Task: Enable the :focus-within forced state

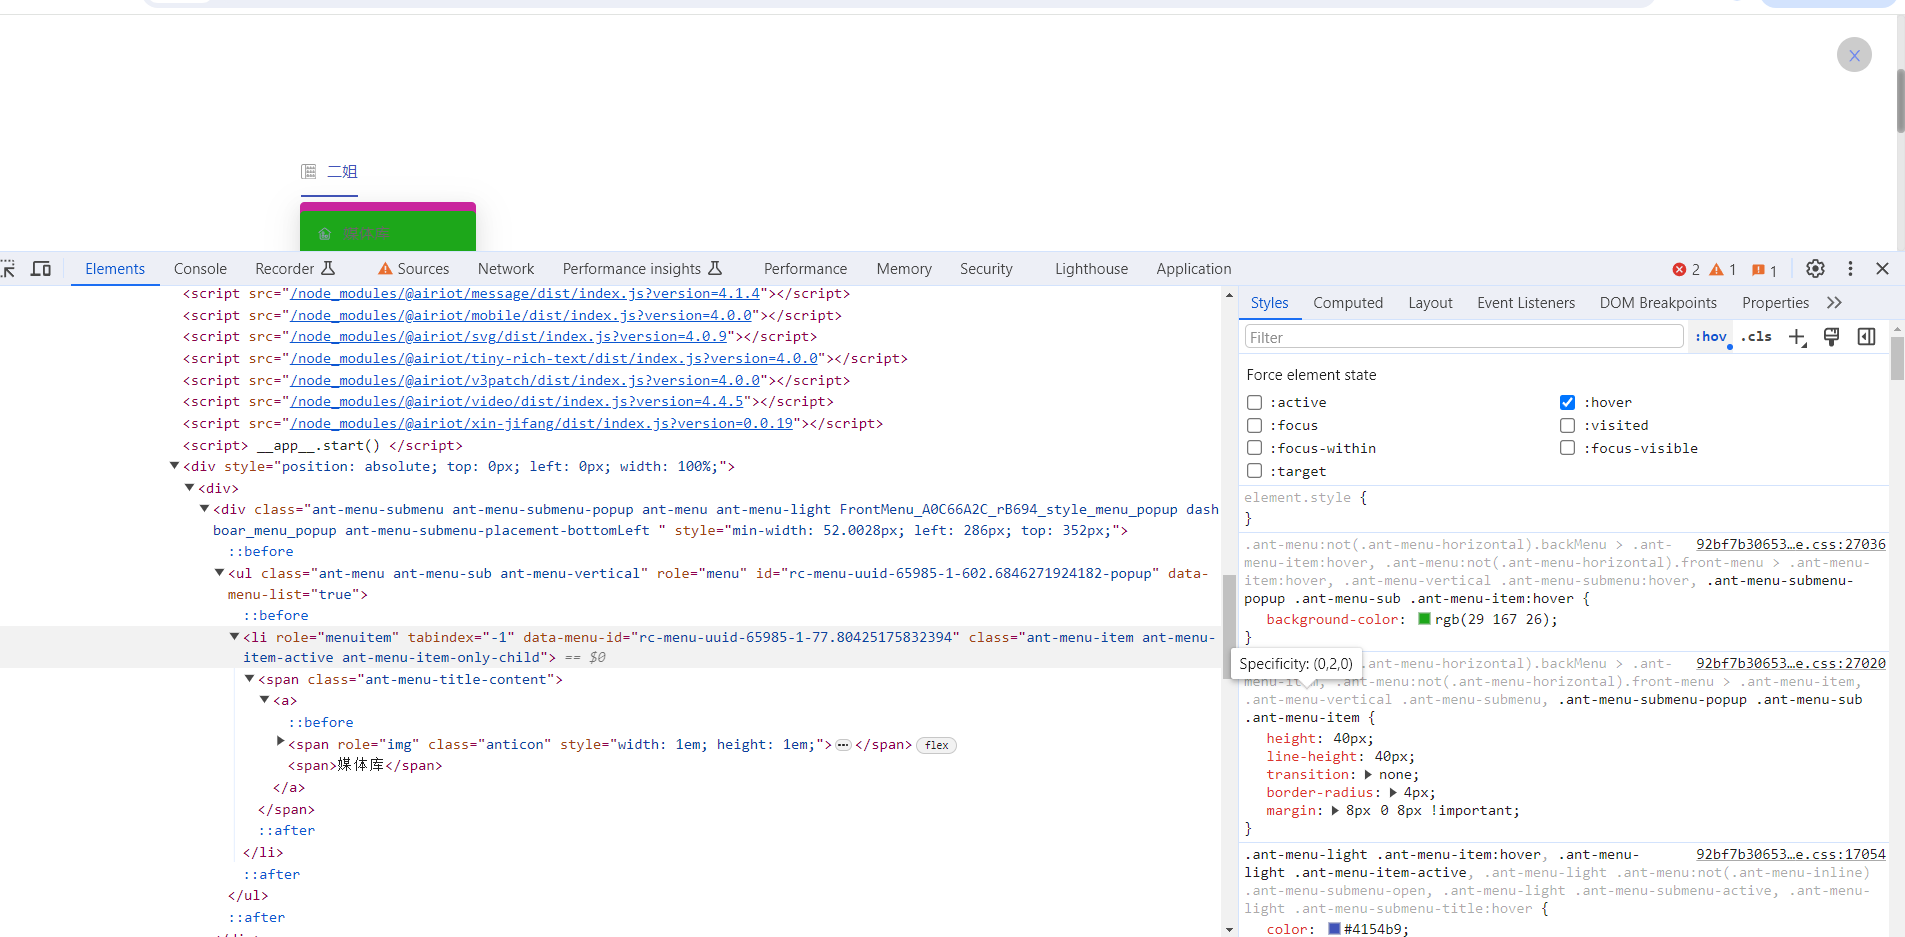Action: tap(1254, 448)
